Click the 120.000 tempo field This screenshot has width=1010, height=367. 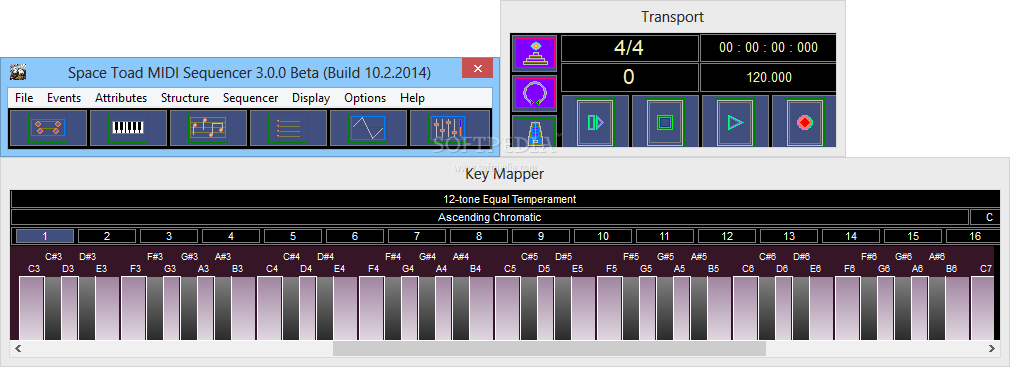click(x=768, y=77)
